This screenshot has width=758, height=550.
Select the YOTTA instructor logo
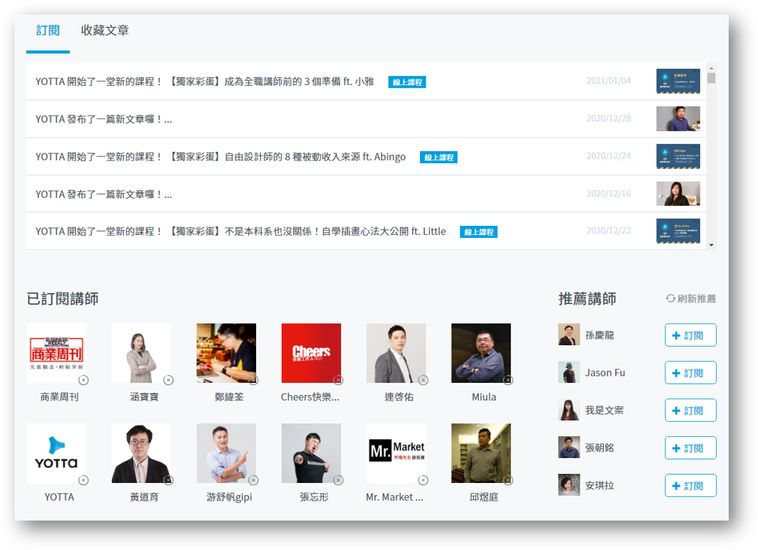[x=57, y=453]
